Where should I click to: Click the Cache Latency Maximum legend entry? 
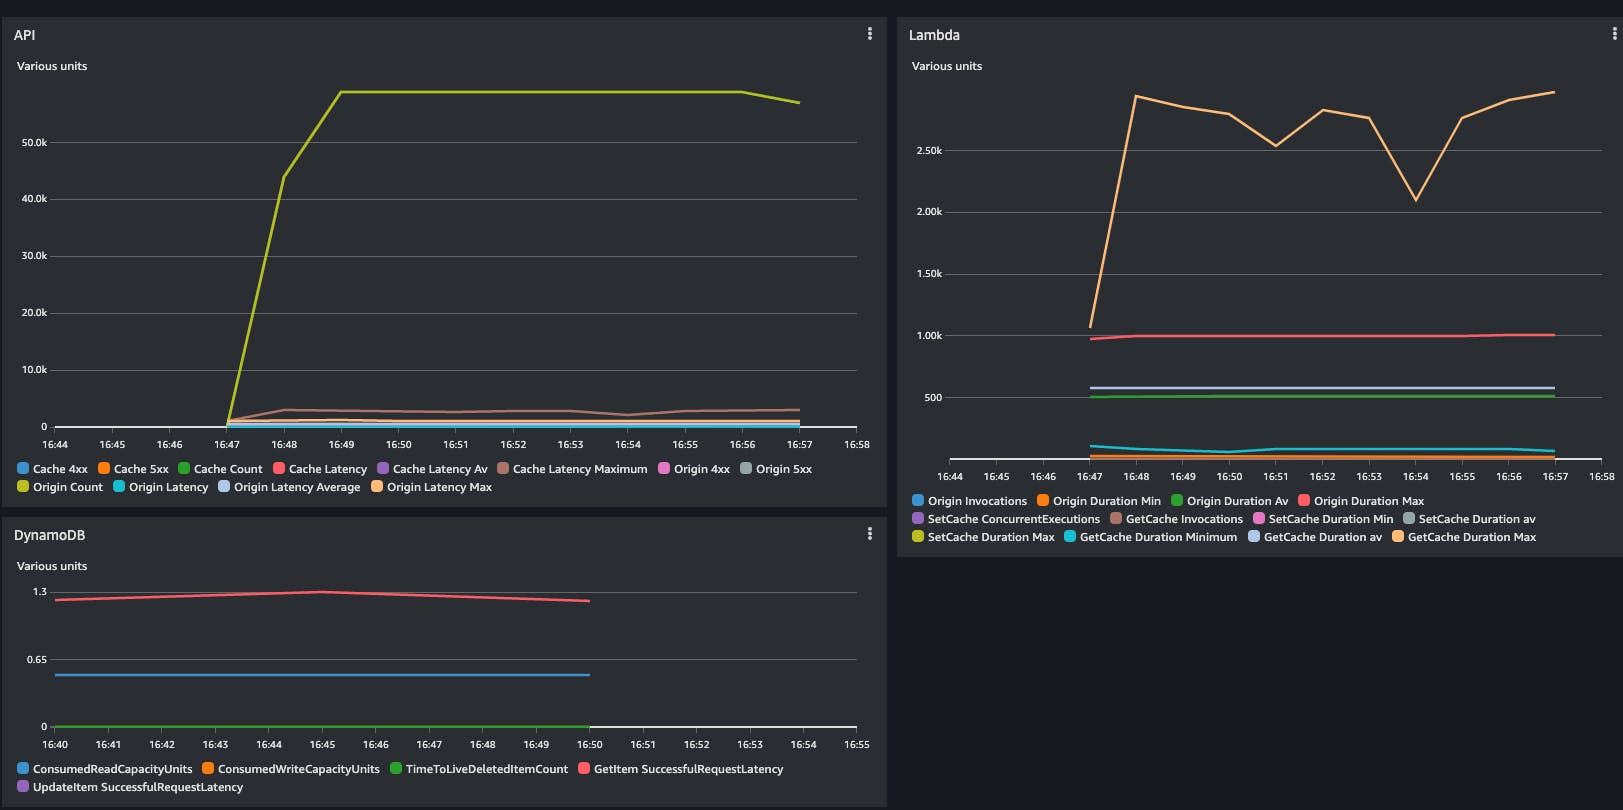coord(572,469)
